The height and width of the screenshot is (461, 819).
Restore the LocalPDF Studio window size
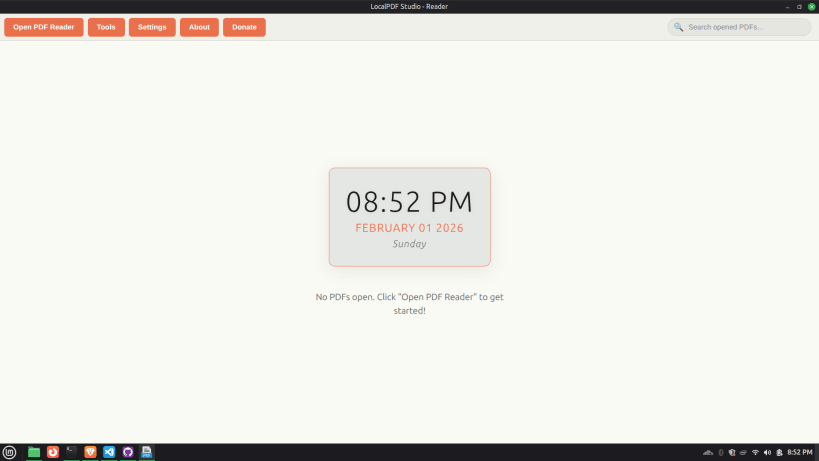click(799, 7)
